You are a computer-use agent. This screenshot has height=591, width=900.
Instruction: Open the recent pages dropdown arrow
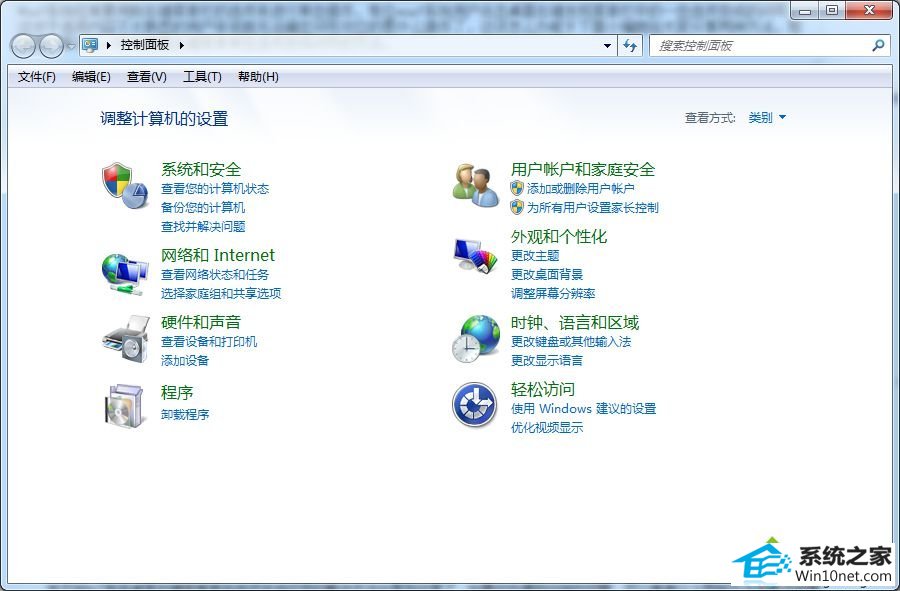pyautogui.click(x=71, y=46)
